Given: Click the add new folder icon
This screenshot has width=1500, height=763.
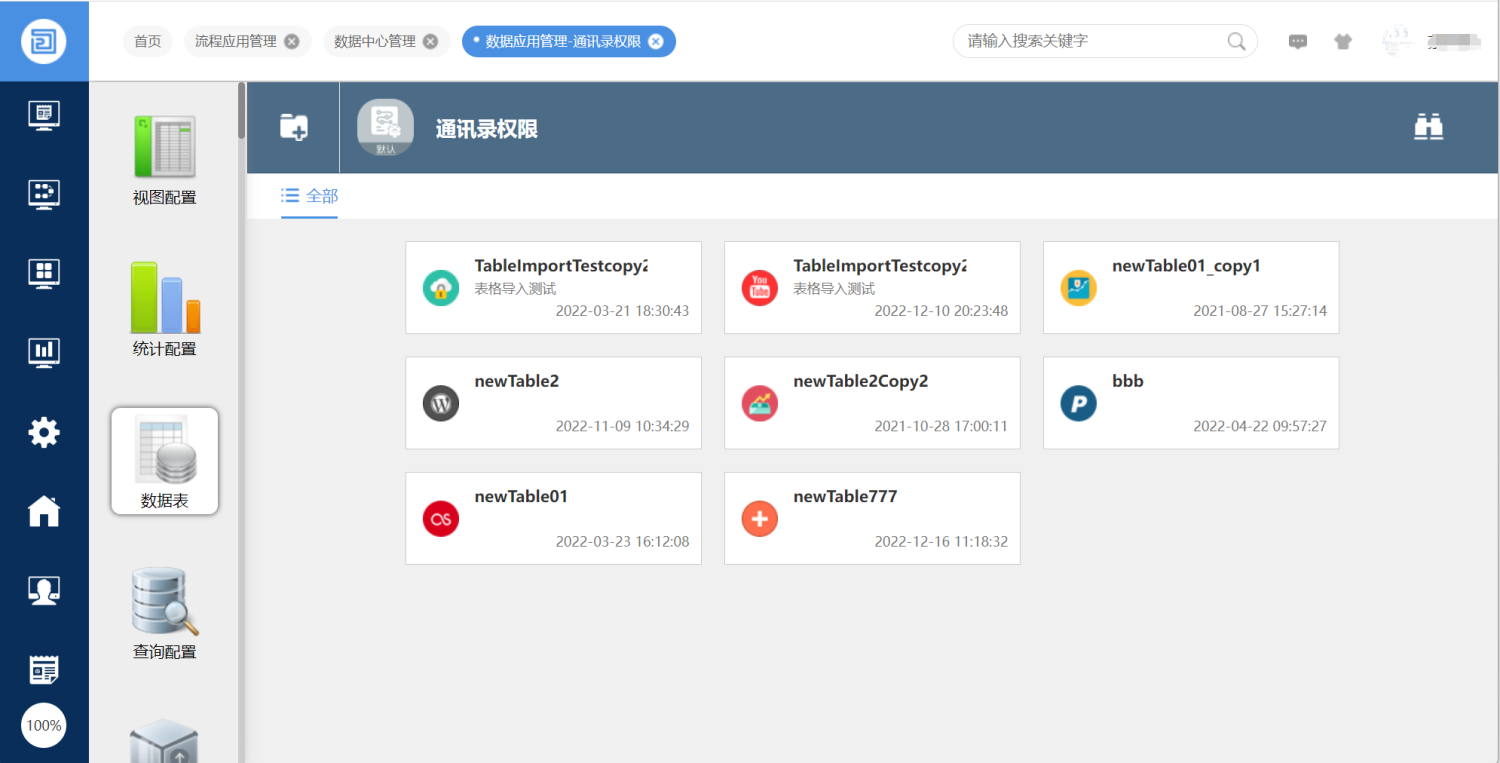Looking at the screenshot, I should (294, 127).
